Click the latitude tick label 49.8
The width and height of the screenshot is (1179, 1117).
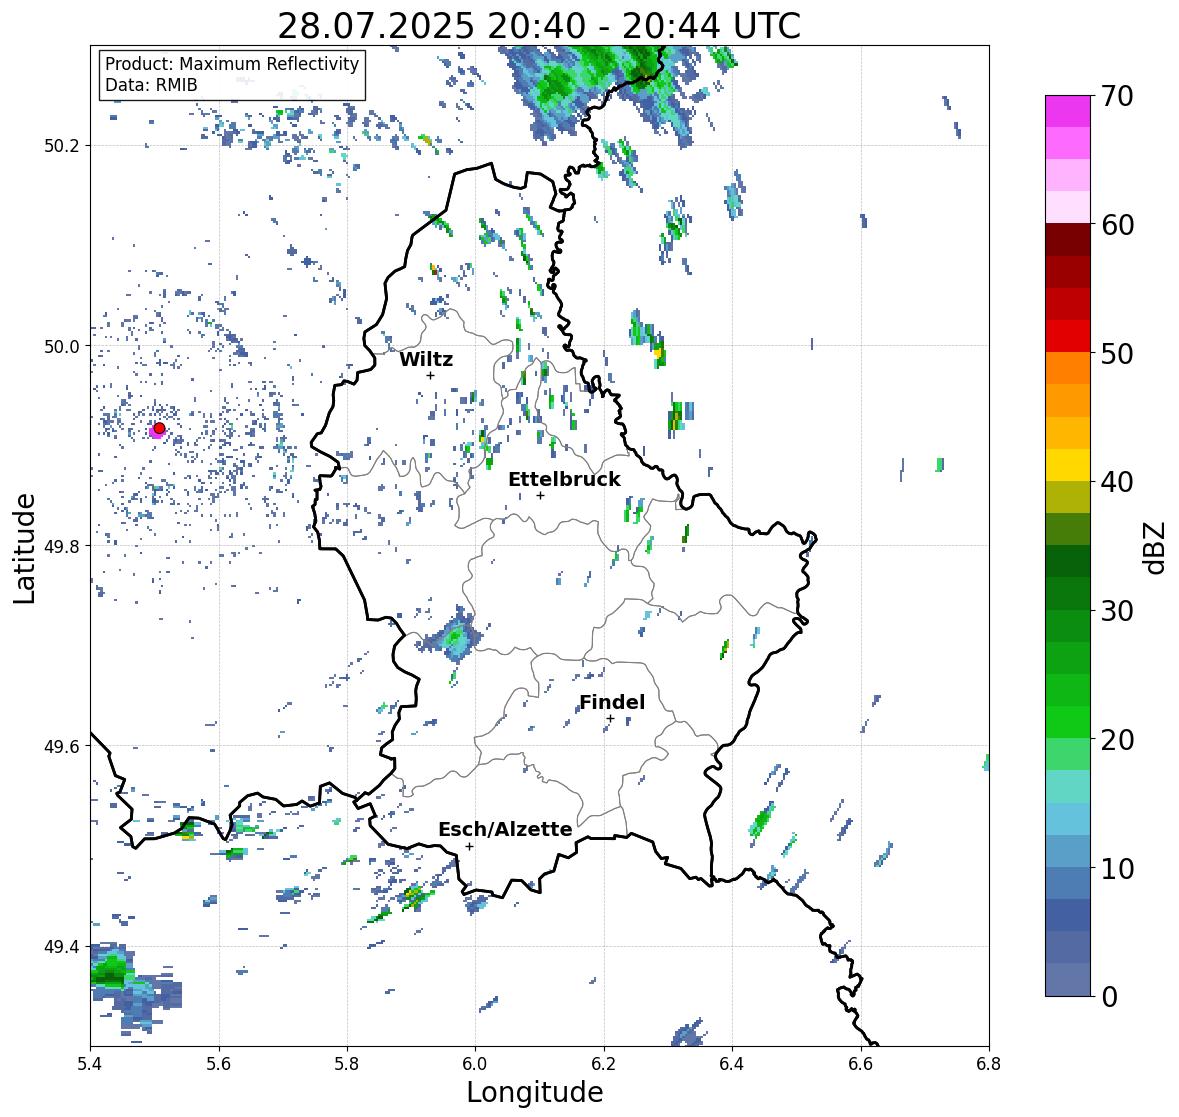coord(63,546)
